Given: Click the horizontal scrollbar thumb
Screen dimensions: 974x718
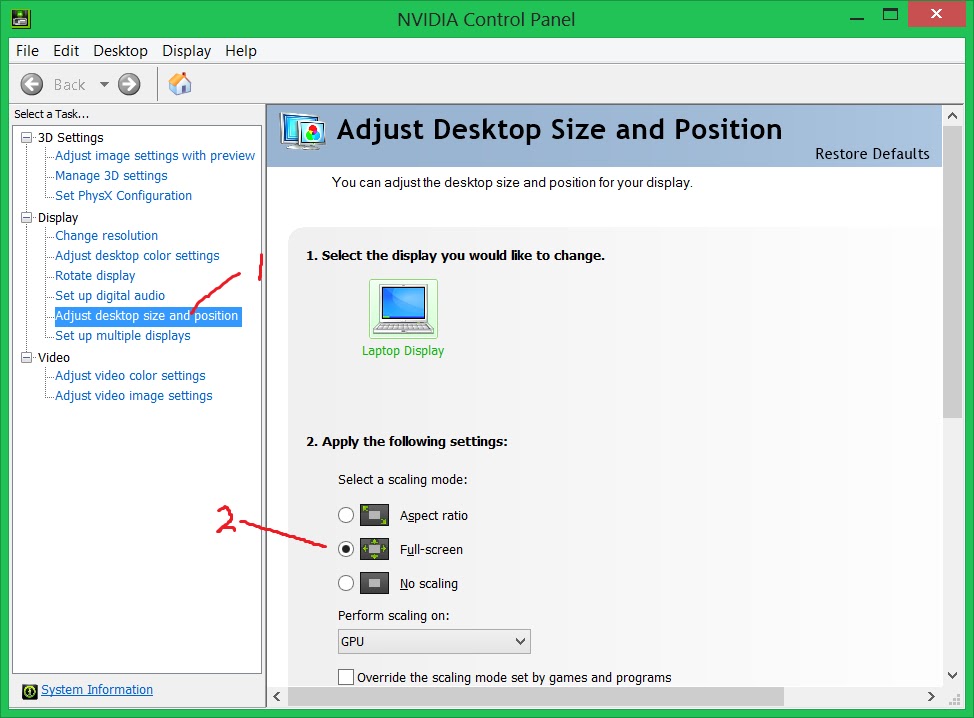Looking at the screenshot, I should [x=535, y=696].
